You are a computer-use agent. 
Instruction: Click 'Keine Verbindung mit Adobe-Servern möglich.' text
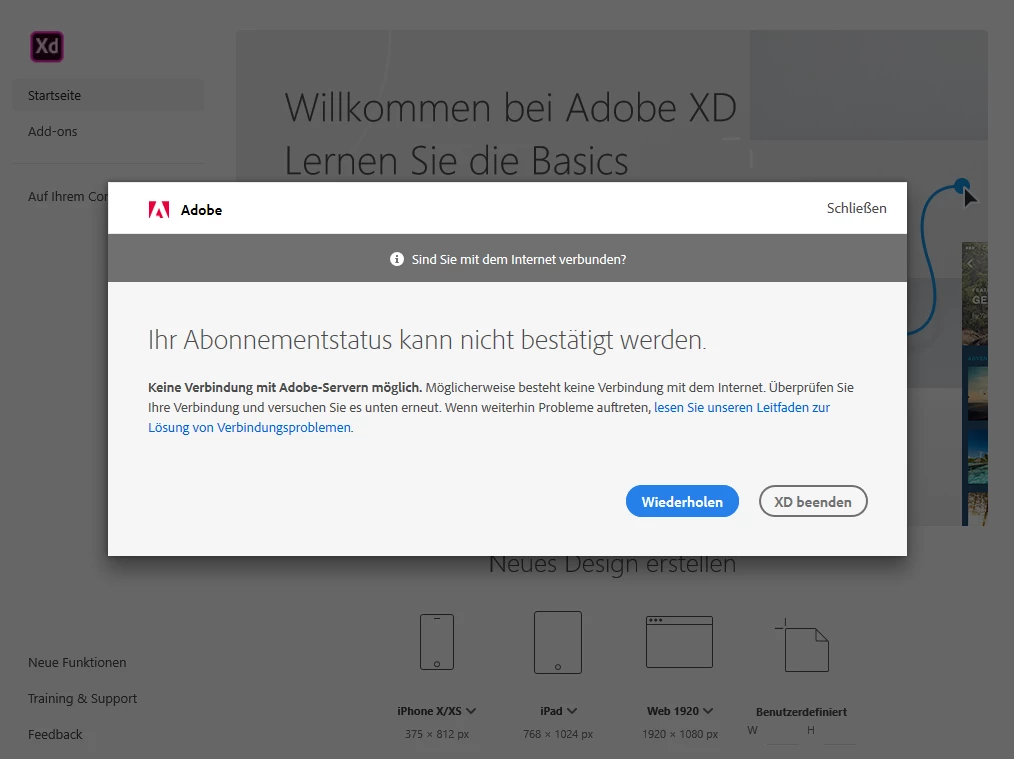pos(285,387)
